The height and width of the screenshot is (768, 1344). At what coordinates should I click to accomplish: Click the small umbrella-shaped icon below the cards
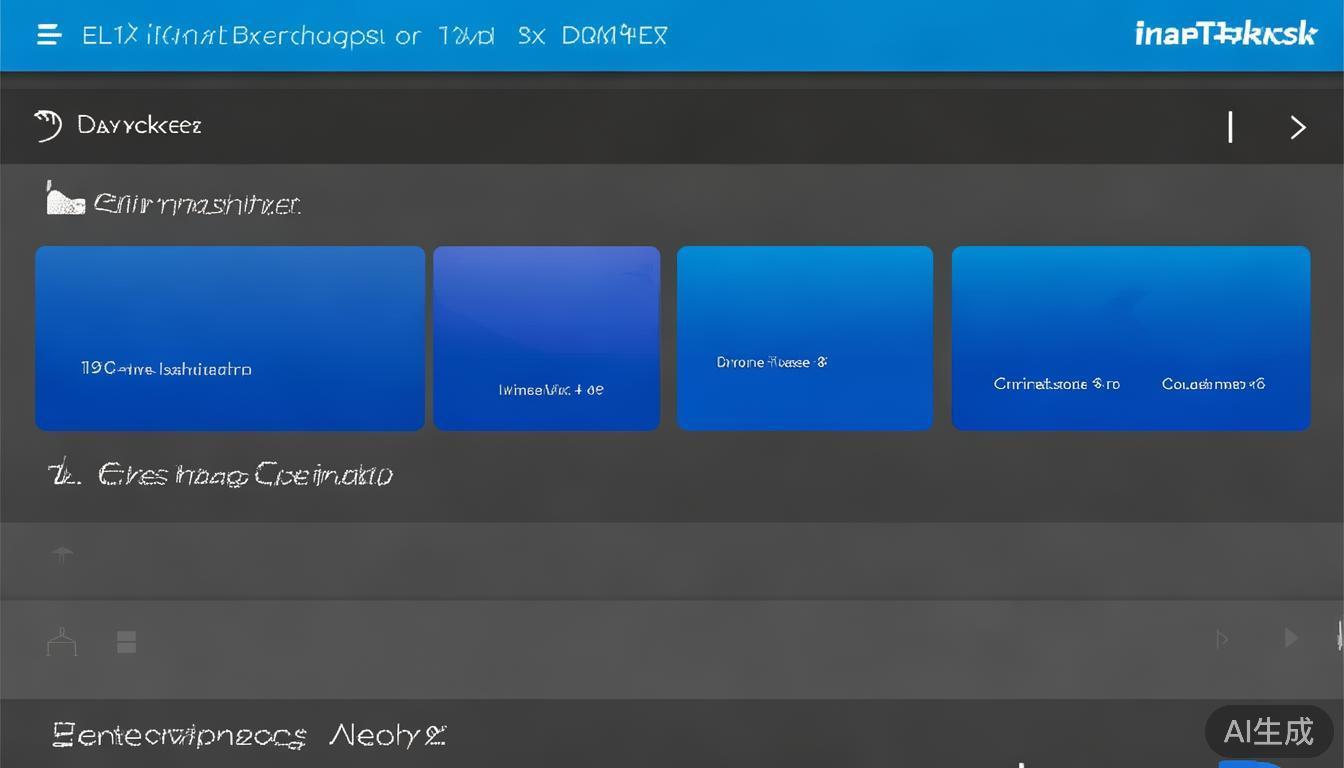[x=62, y=553]
